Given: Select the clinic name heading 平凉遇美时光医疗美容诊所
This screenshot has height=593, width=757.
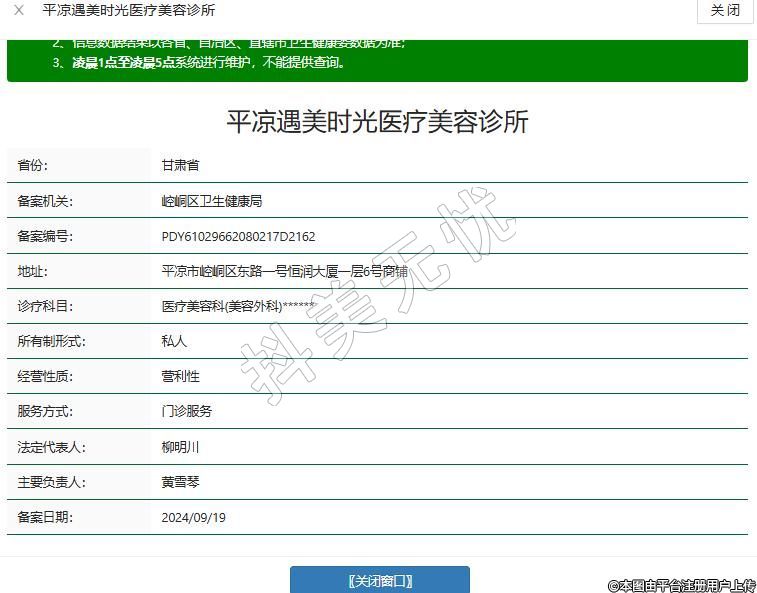Looking at the screenshot, I should click(x=377, y=122).
